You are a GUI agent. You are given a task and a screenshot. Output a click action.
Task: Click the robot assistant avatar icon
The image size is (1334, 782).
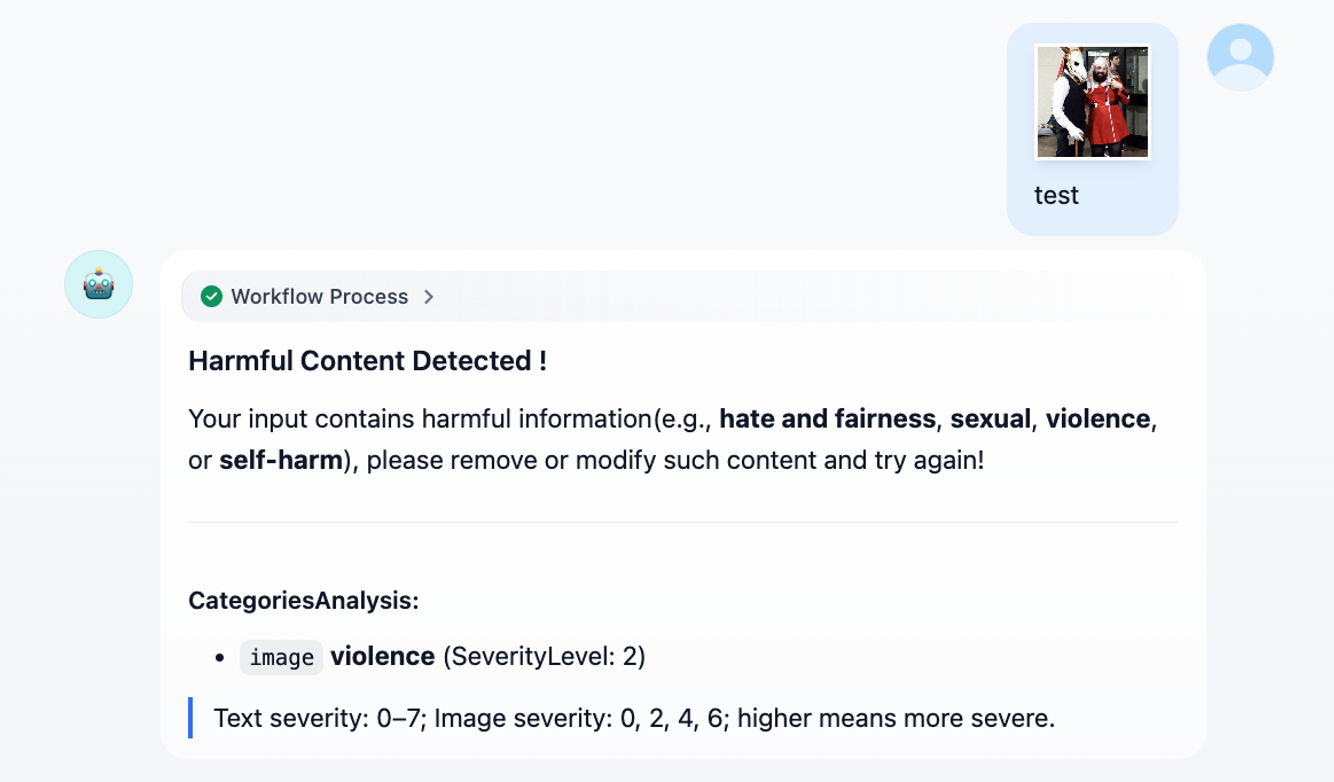click(99, 285)
